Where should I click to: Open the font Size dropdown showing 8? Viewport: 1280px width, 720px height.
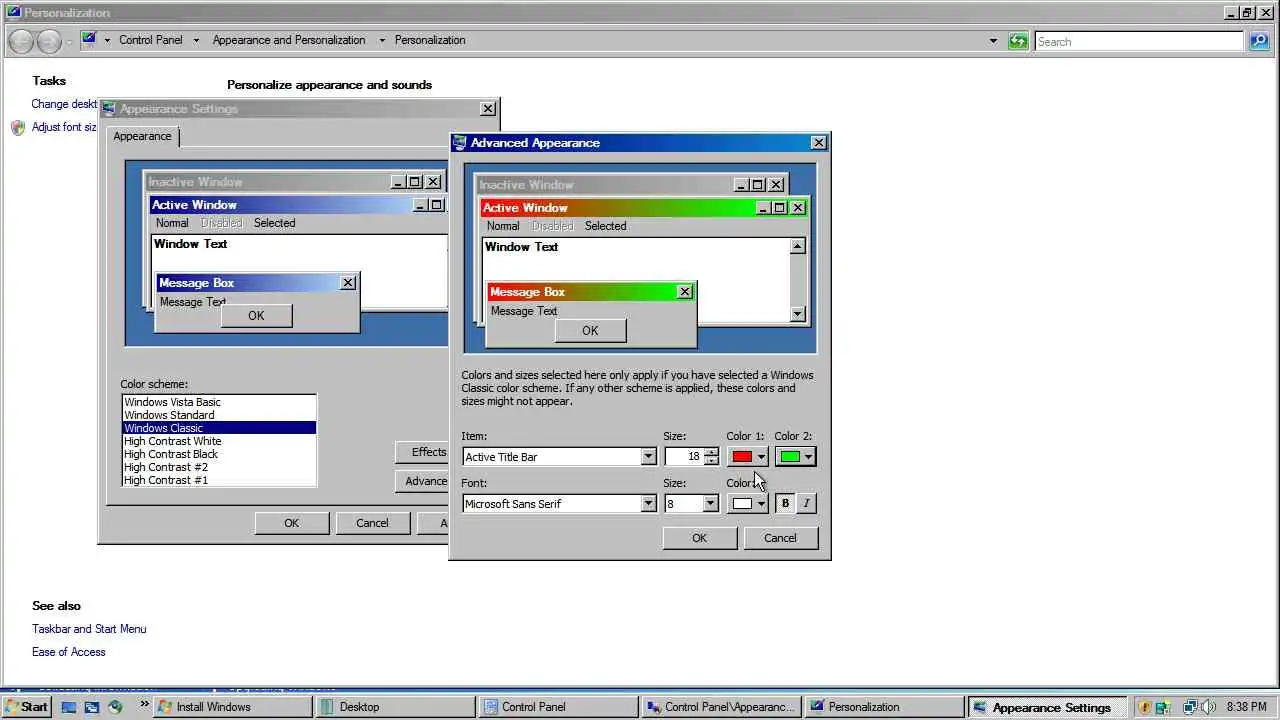(710, 504)
